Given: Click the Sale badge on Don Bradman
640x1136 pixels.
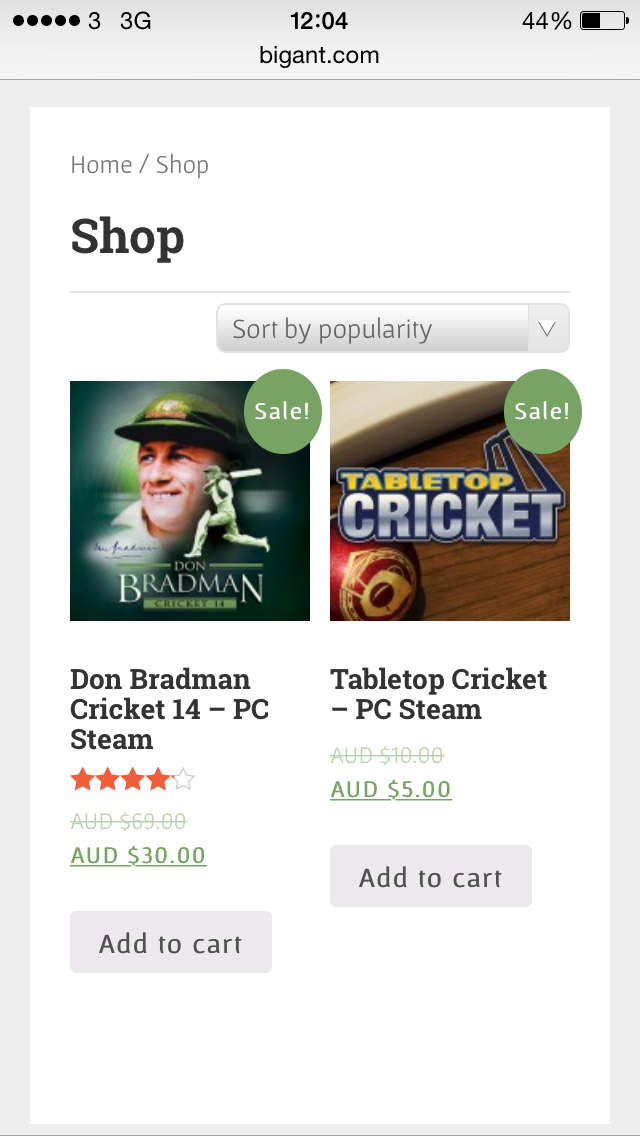Looking at the screenshot, I should click(282, 411).
